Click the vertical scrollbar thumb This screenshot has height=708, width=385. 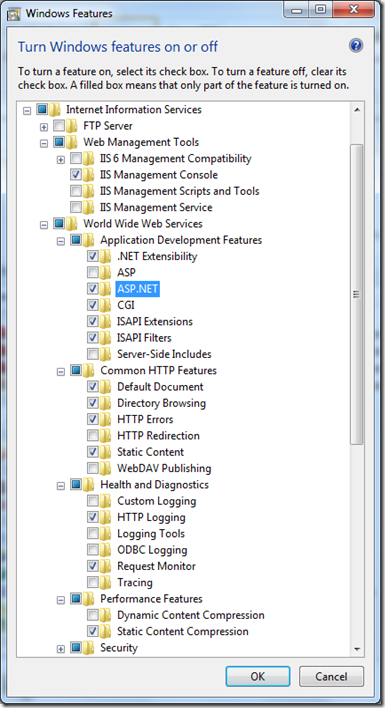(x=357, y=294)
